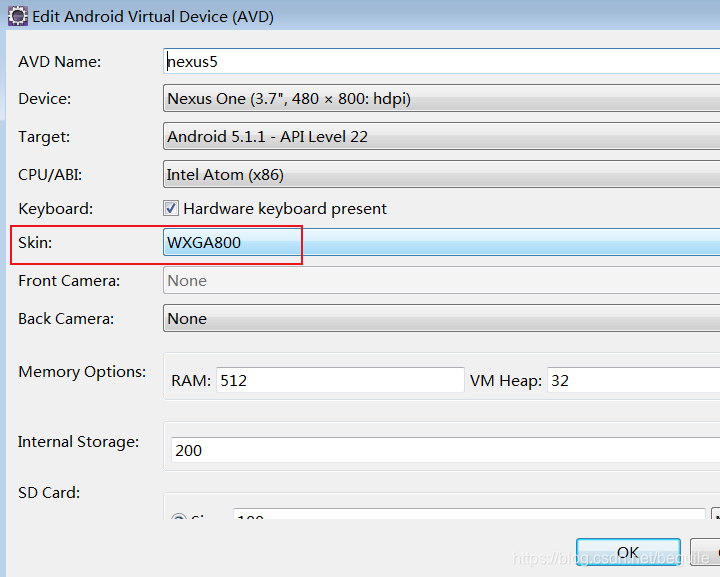Click the Target label
This screenshot has width=720, height=577.
(44, 137)
